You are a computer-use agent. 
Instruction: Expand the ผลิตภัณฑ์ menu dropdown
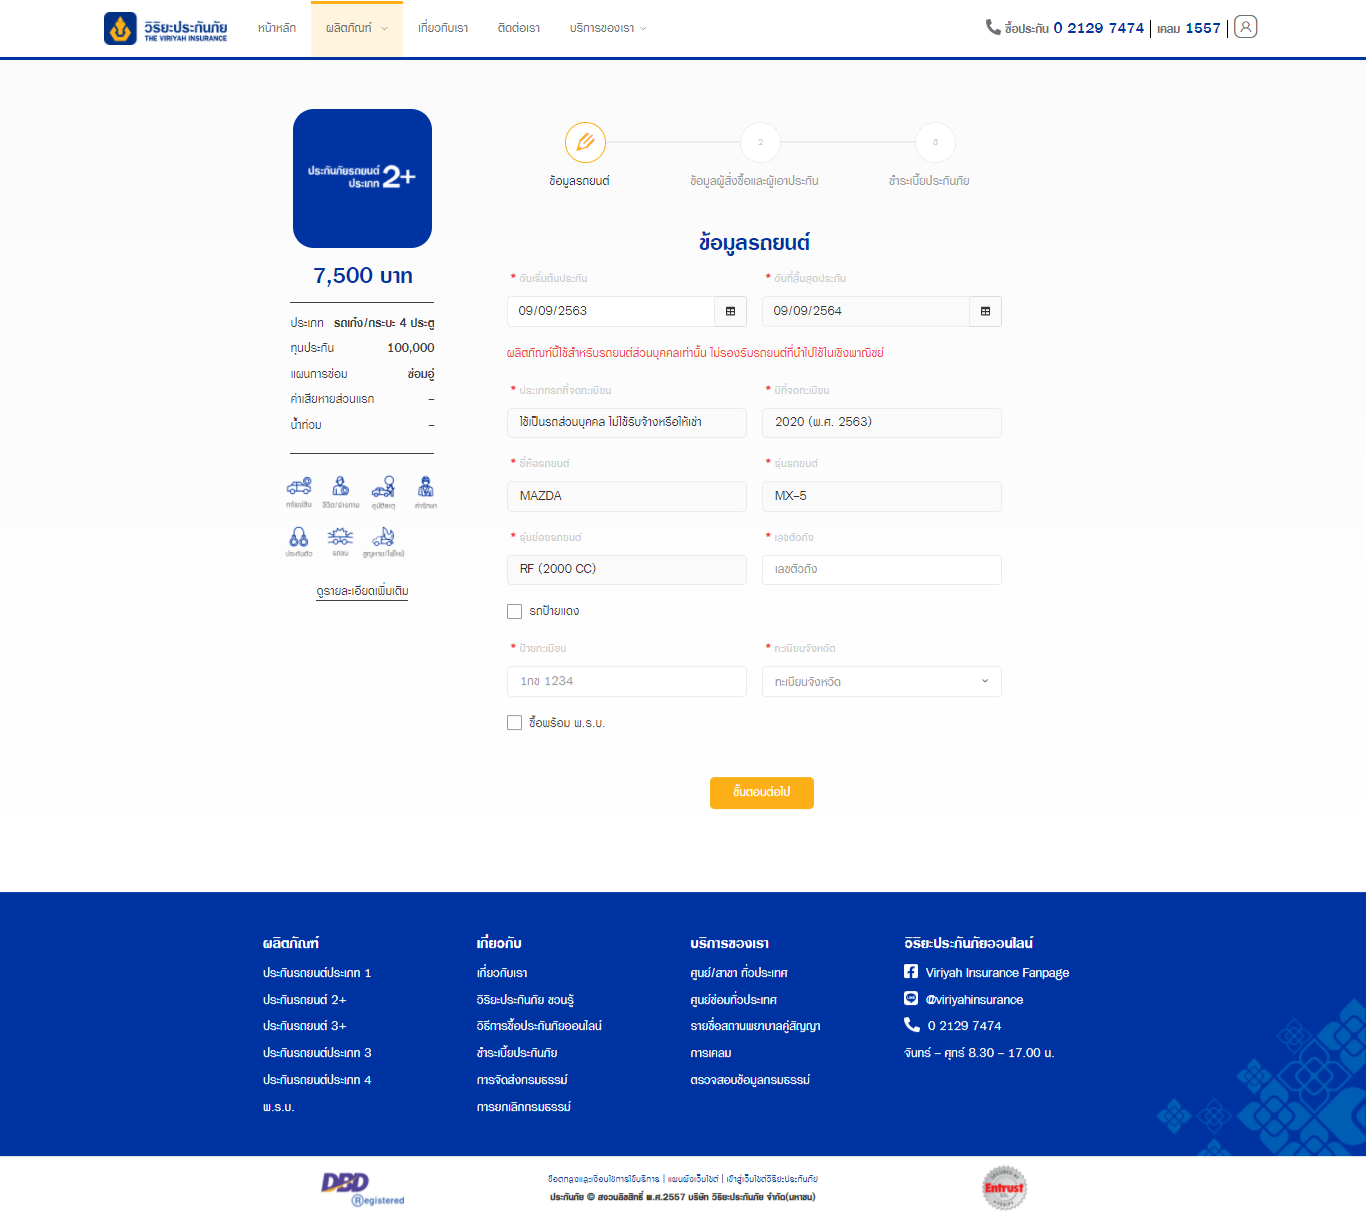point(356,28)
